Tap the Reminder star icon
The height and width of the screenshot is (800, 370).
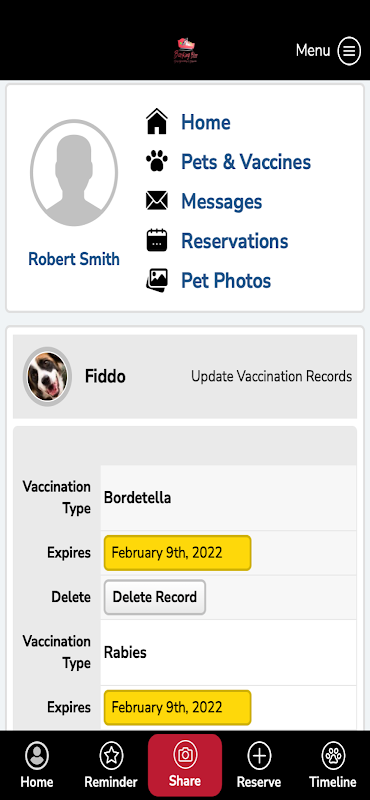pyautogui.click(x=111, y=756)
